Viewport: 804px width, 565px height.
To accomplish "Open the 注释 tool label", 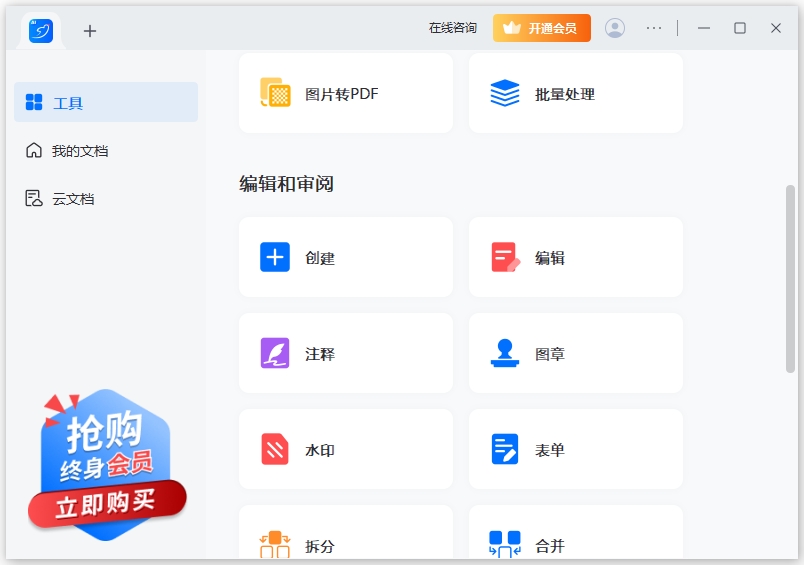I will click(x=320, y=354).
